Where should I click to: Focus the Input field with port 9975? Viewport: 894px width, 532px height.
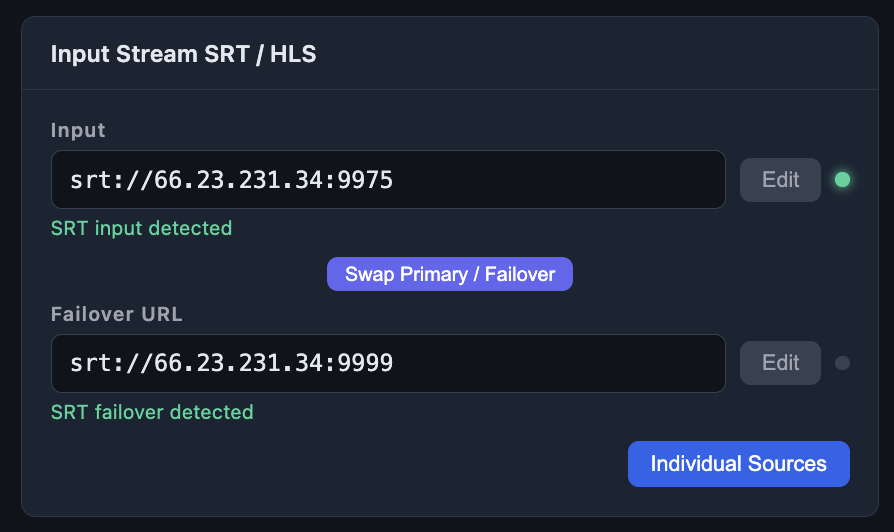388,180
